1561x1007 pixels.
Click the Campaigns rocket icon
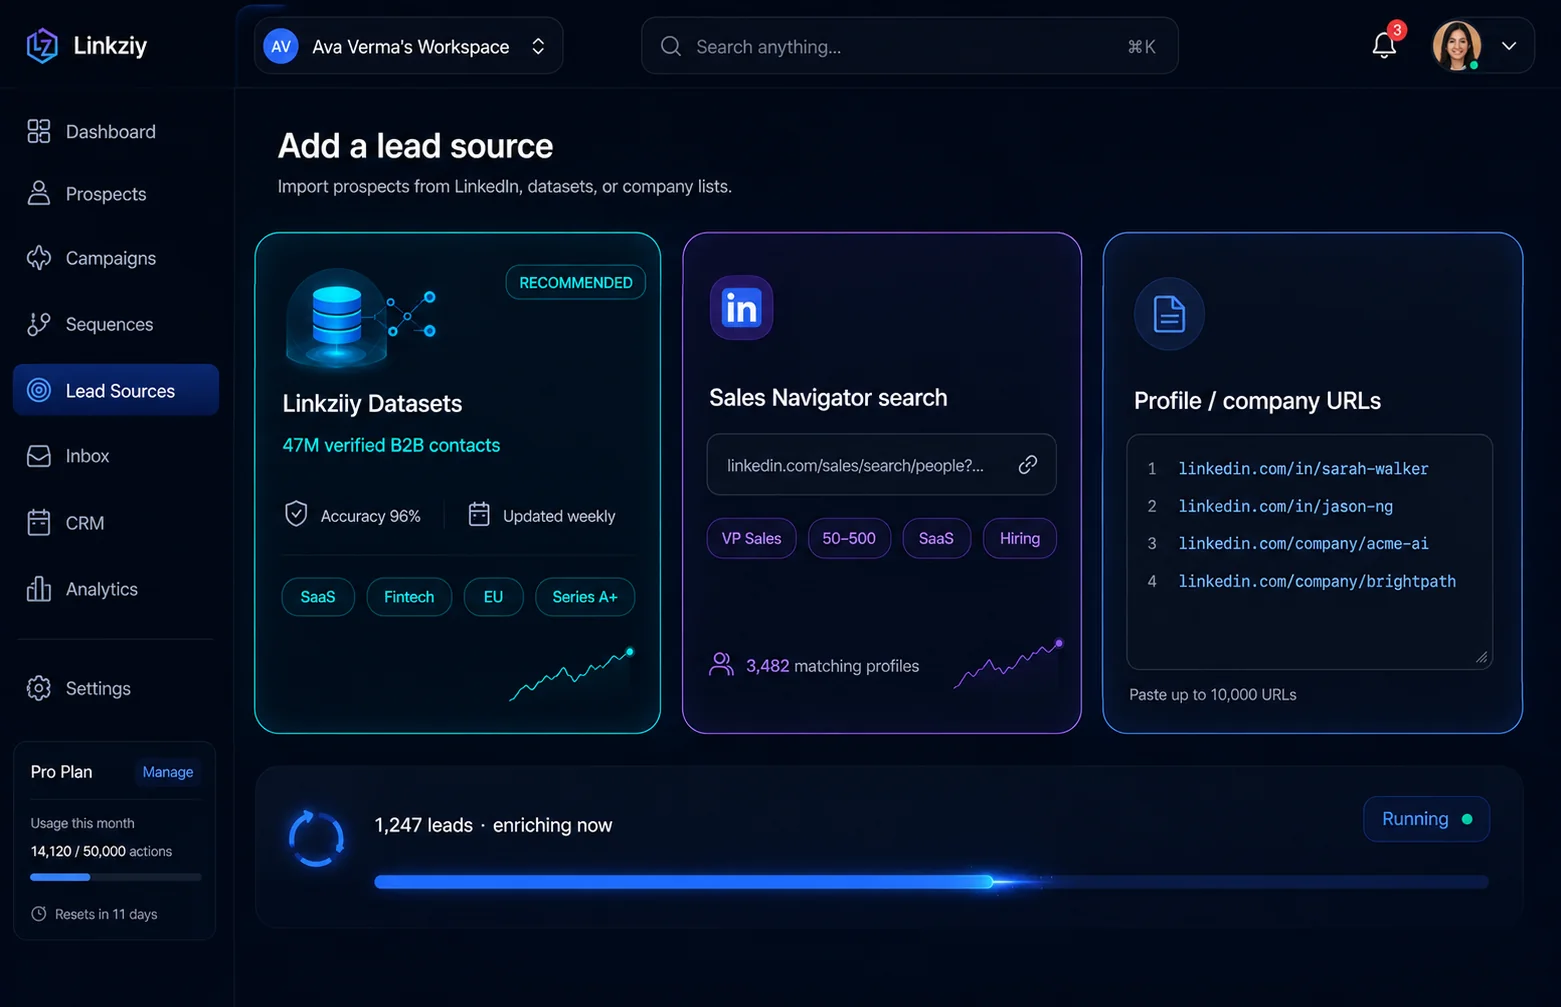click(39, 257)
